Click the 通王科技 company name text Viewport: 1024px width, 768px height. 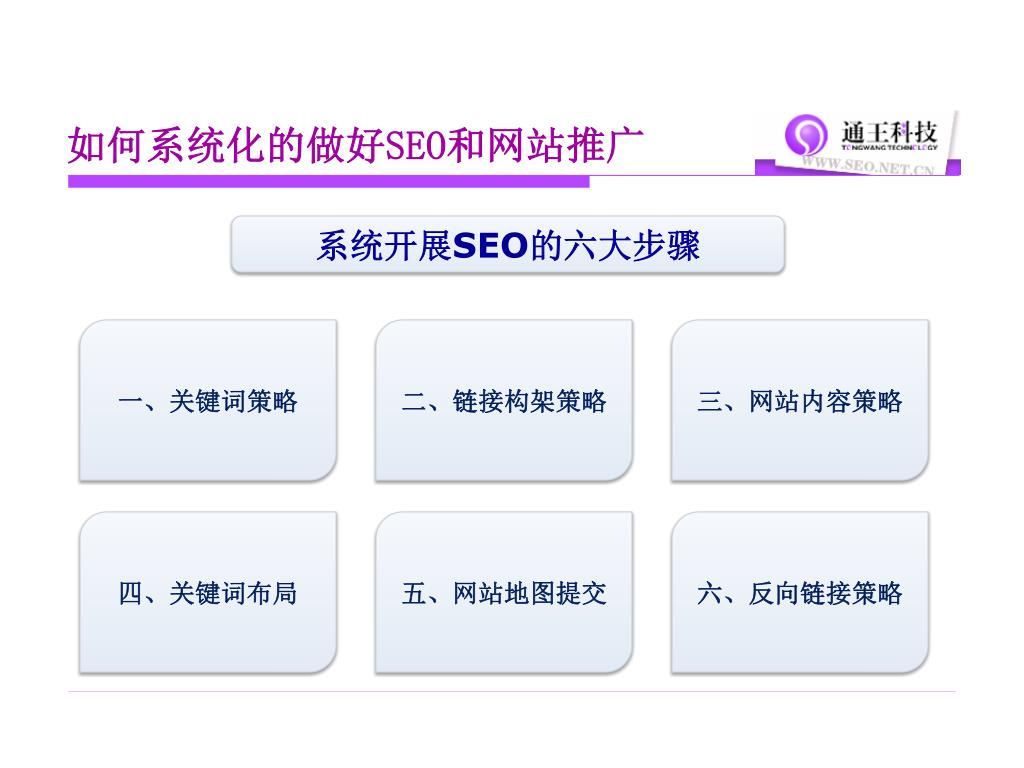(x=889, y=131)
